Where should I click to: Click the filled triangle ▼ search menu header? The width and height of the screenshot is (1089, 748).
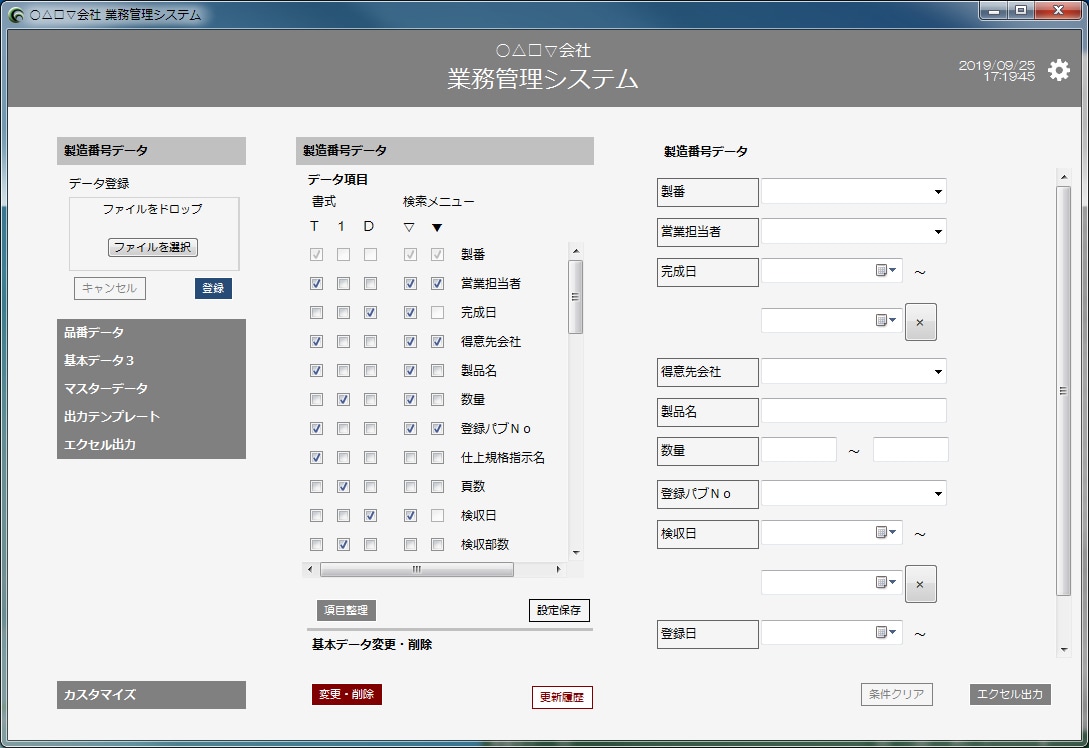[x=437, y=227]
